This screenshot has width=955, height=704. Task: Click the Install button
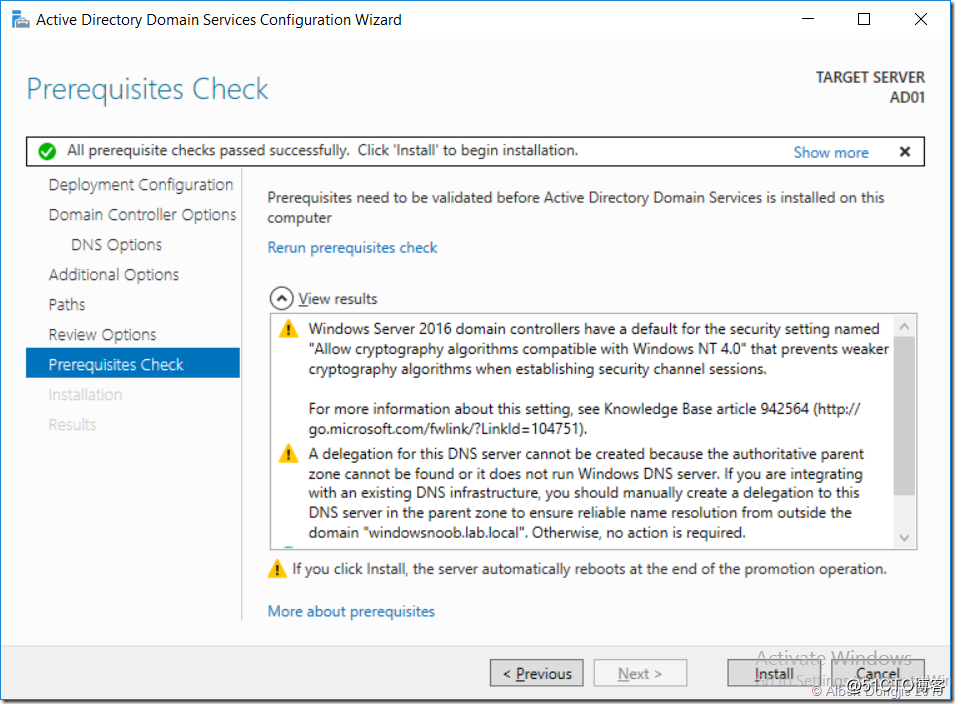click(774, 673)
